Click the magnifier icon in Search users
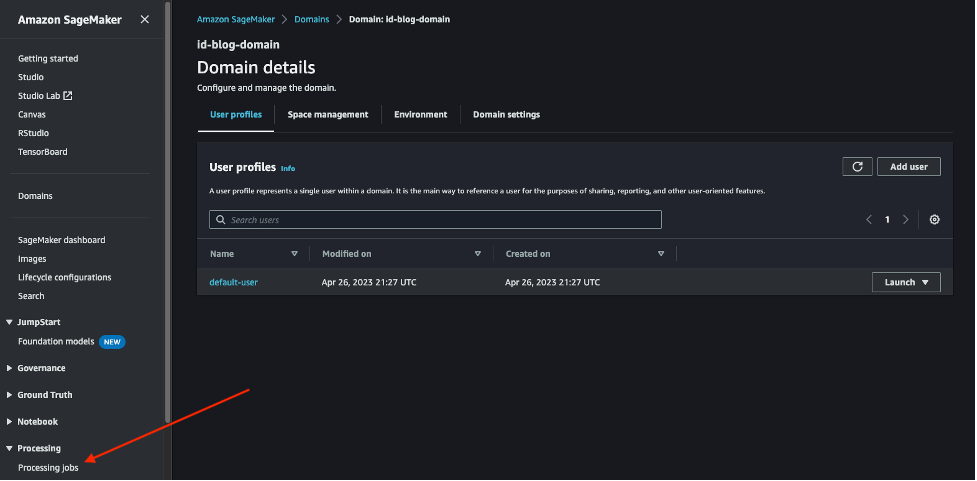977x481 pixels. coord(221,219)
